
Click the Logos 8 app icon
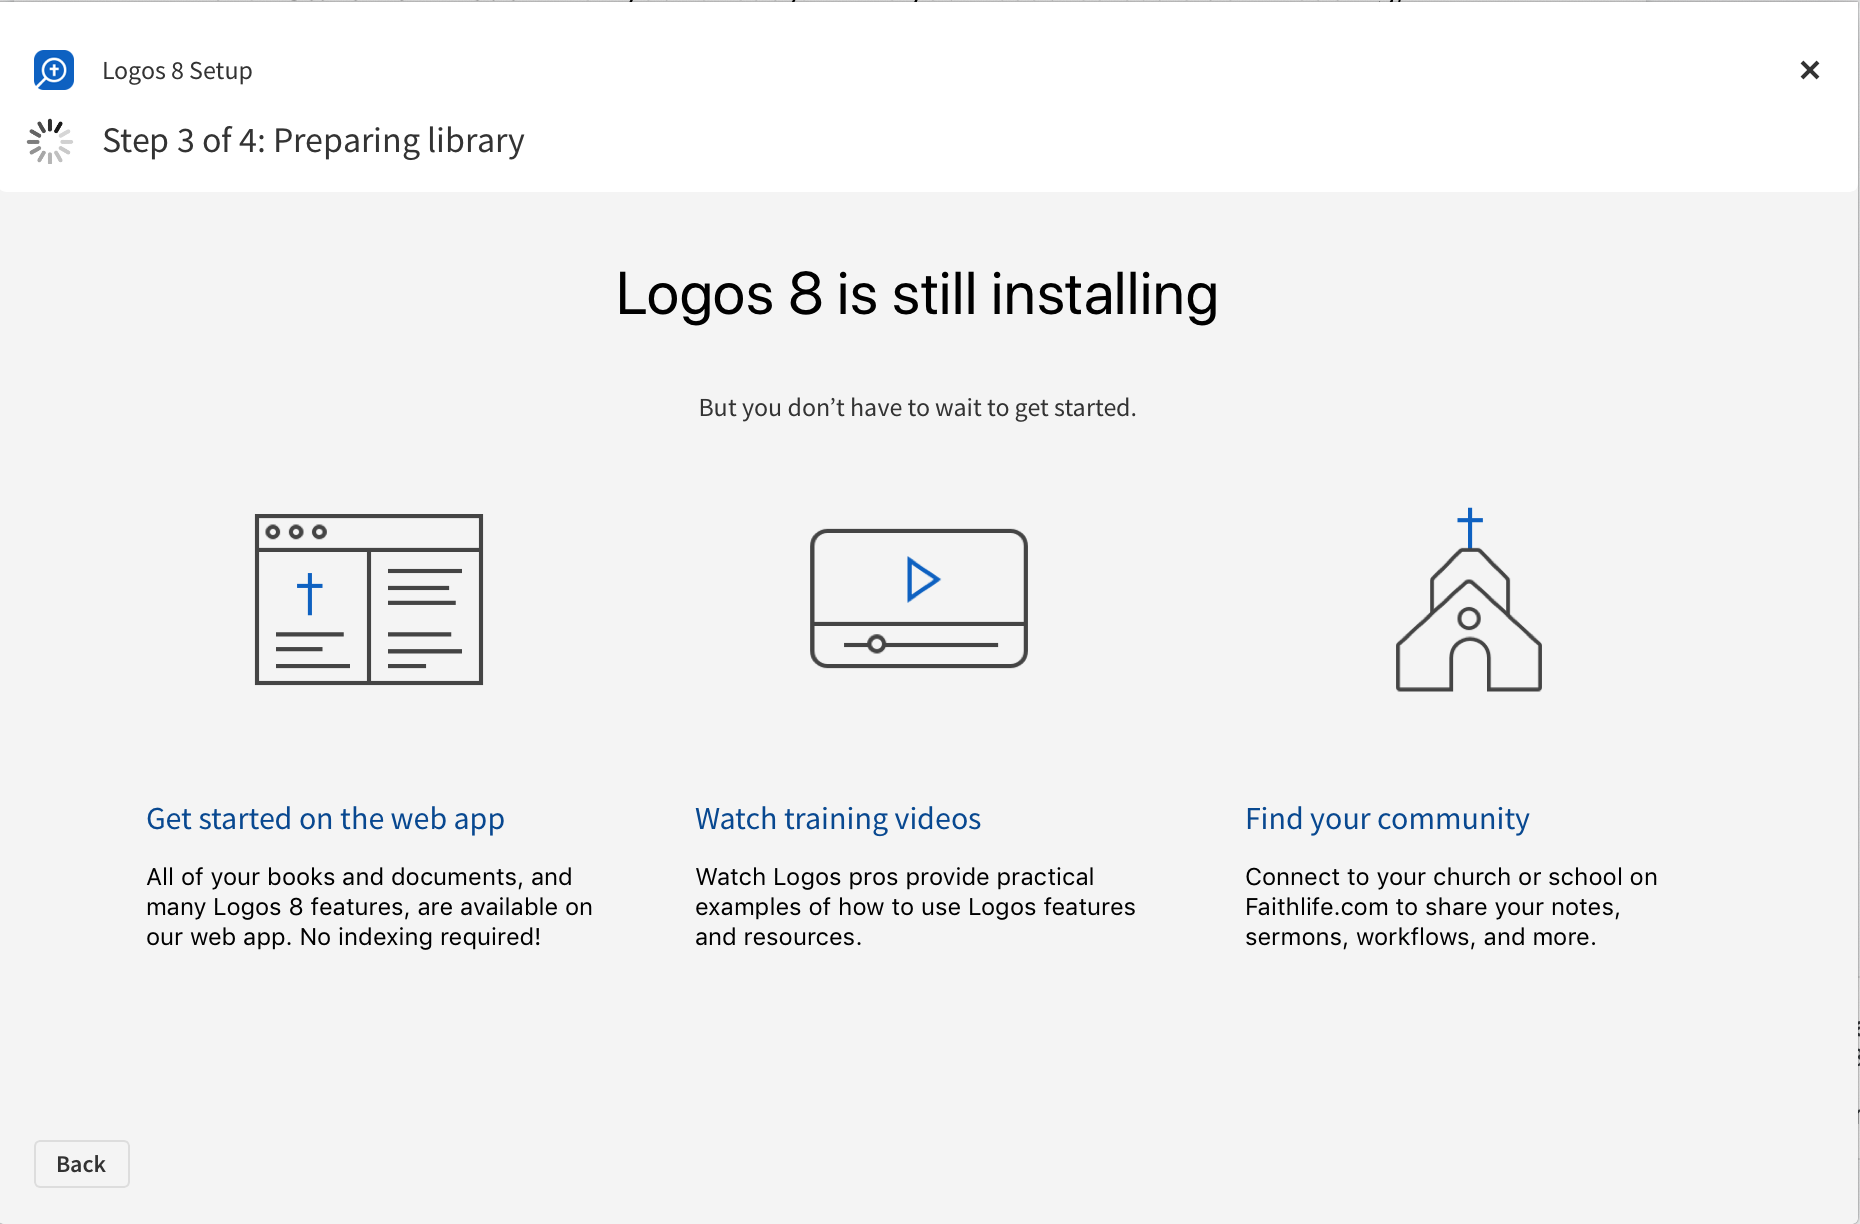coord(54,70)
